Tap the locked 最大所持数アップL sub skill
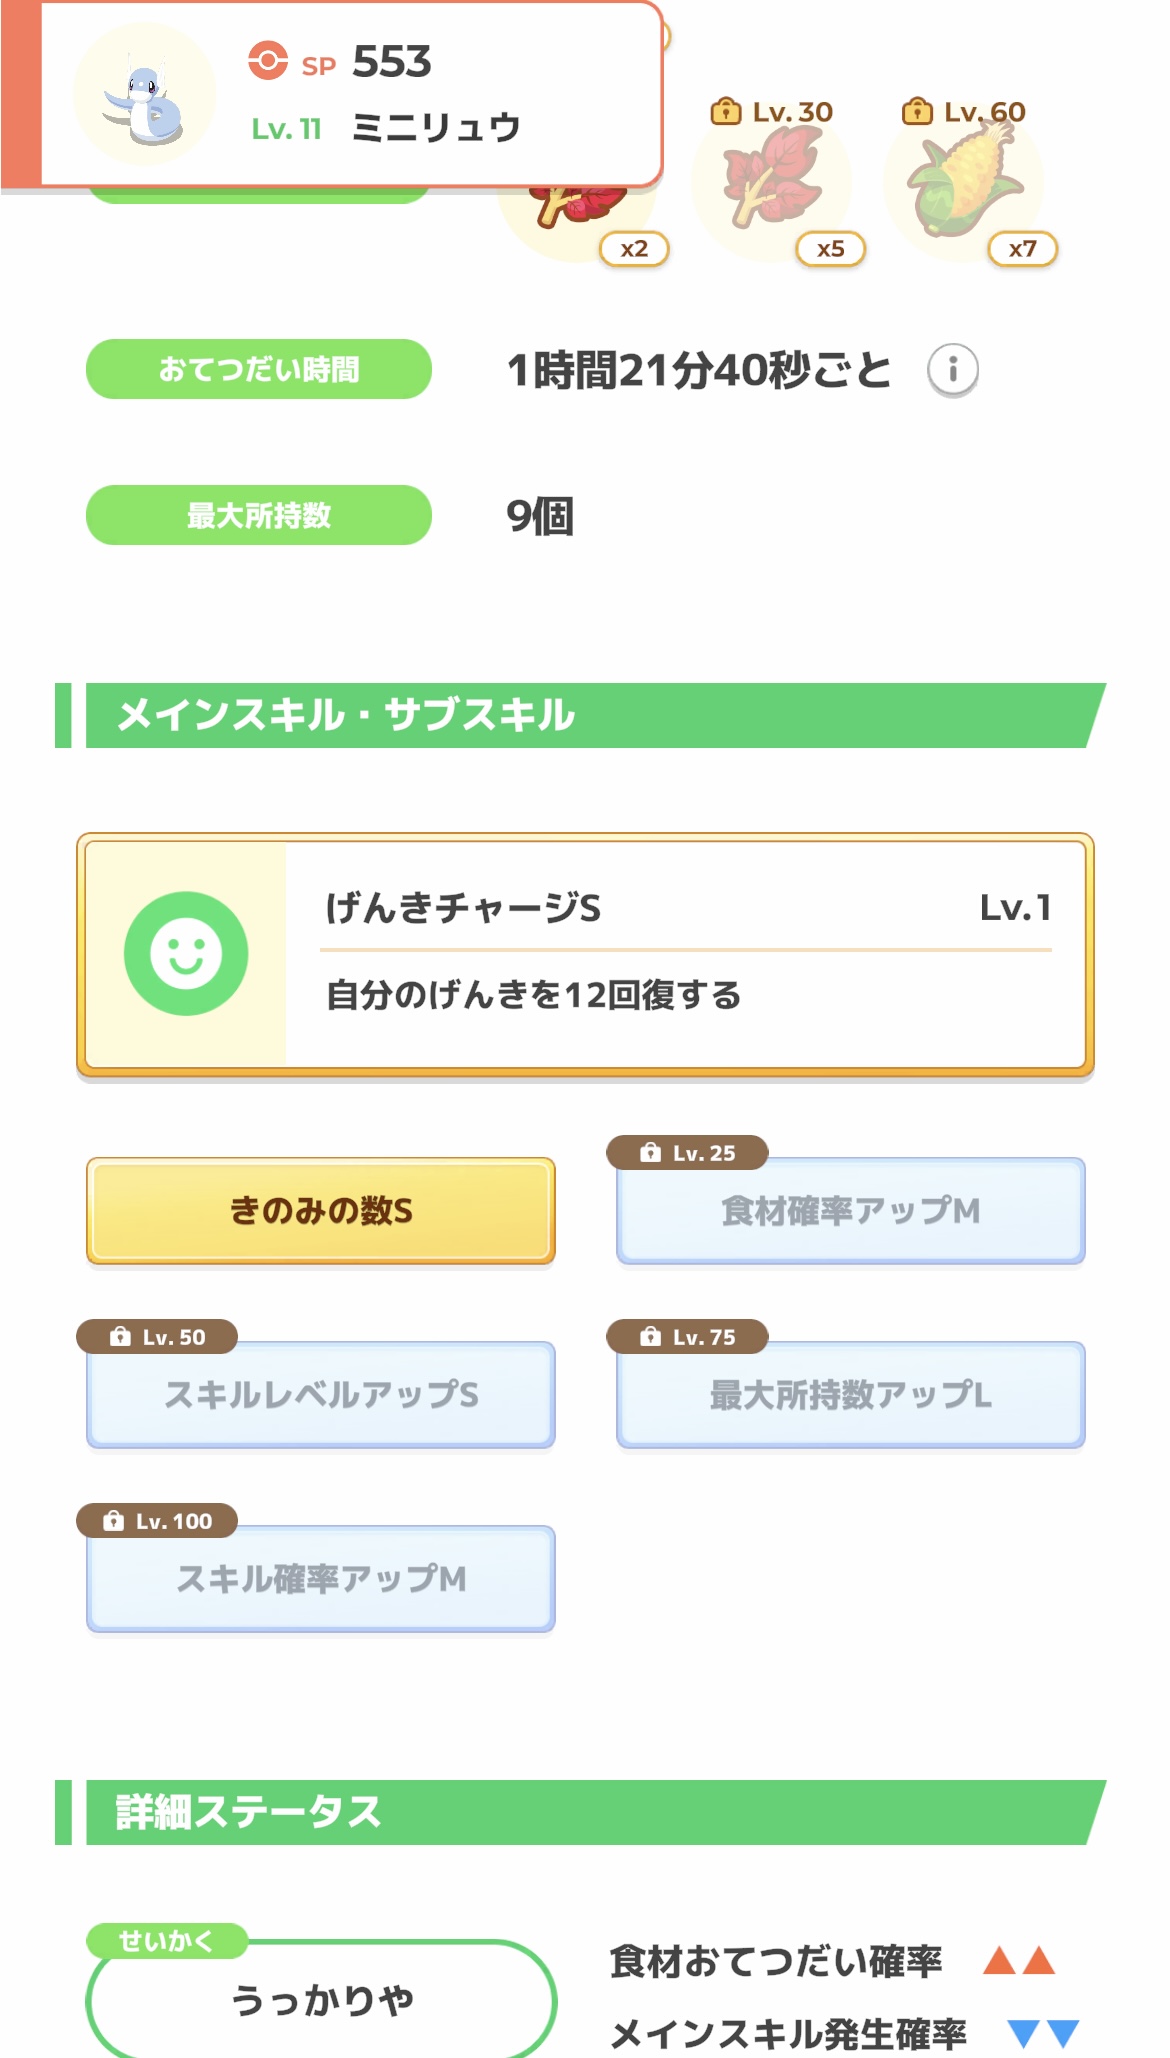Viewport: 1170px width, 2058px height. tap(850, 1394)
